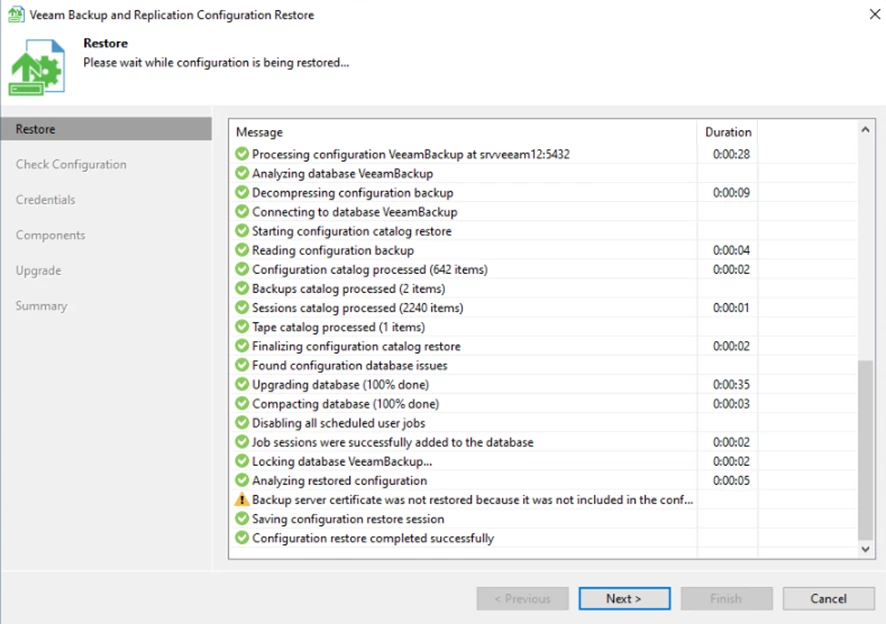The image size is (886, 624).
Task: Click green check beside Sessions catalog processed
Action: [x=242, y=307]
